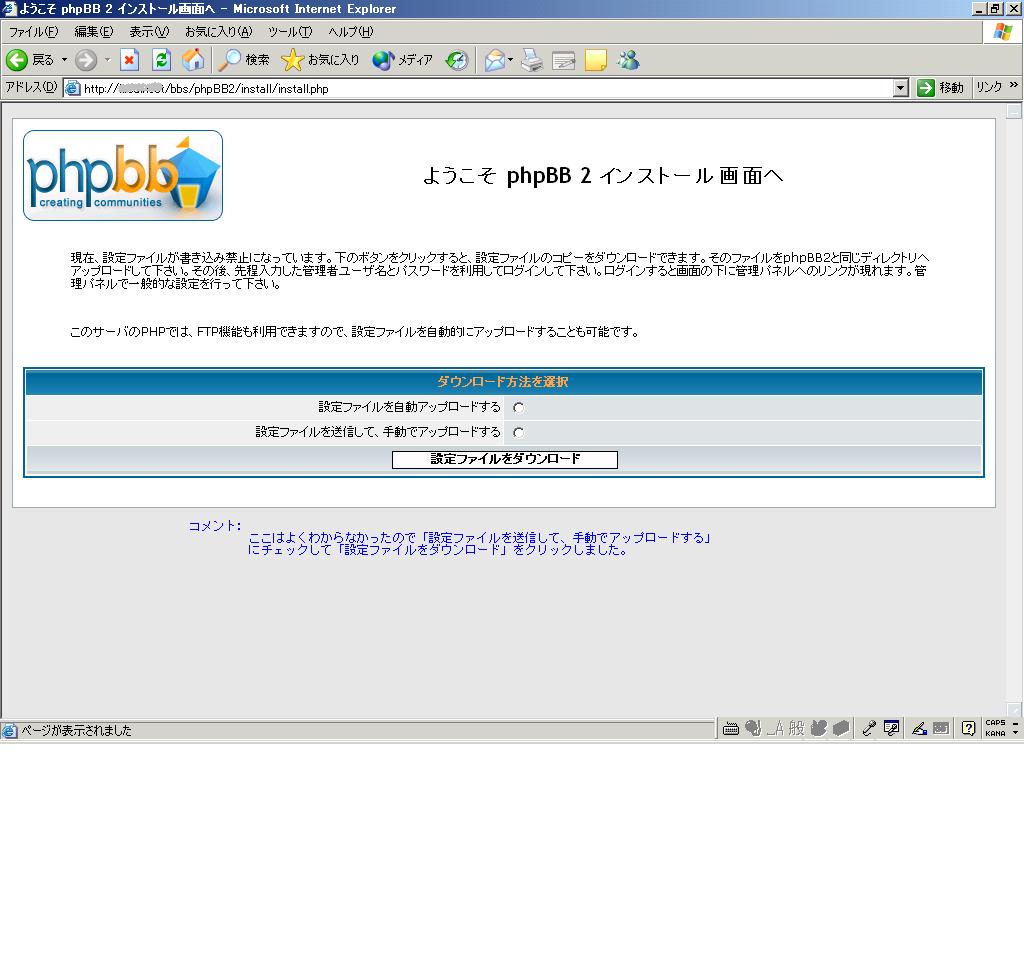This screenshot has height=970, width=1024.
Task: Open the 編集(E) menu
Action: pos(93,32)
